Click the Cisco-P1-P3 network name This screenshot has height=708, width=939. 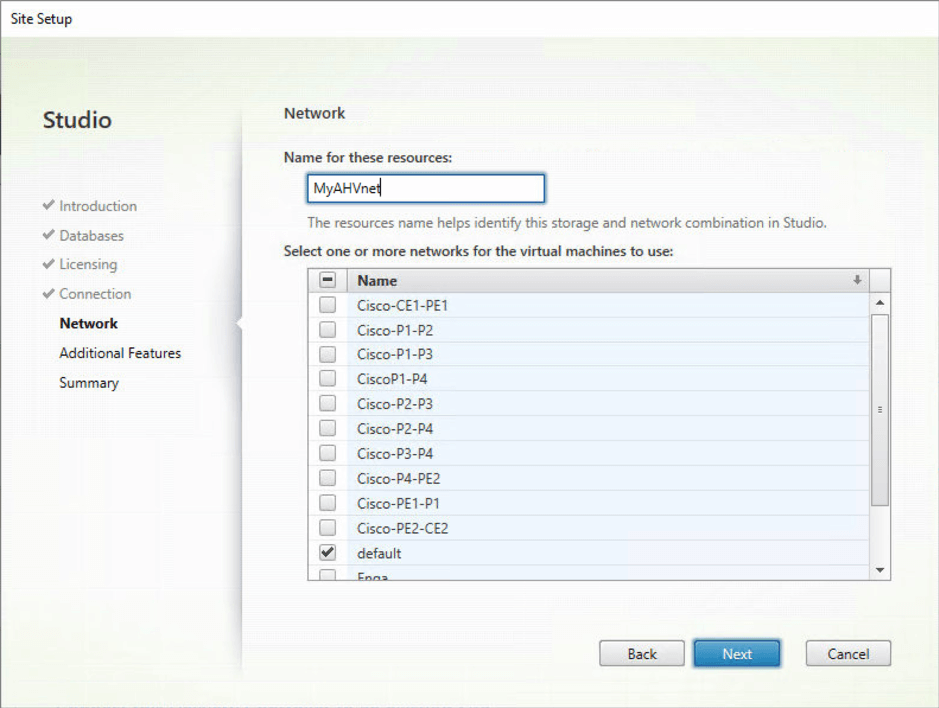pyautogui.click(x=395, y=355)
